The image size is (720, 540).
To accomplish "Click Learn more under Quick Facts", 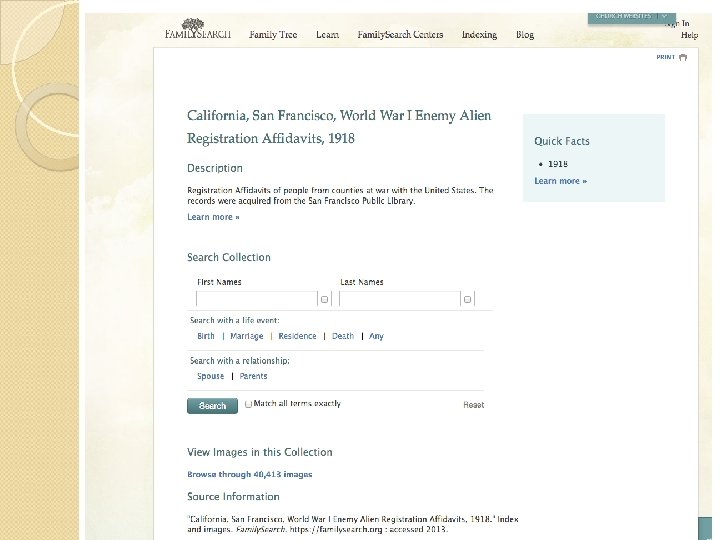I will [560, 181].
